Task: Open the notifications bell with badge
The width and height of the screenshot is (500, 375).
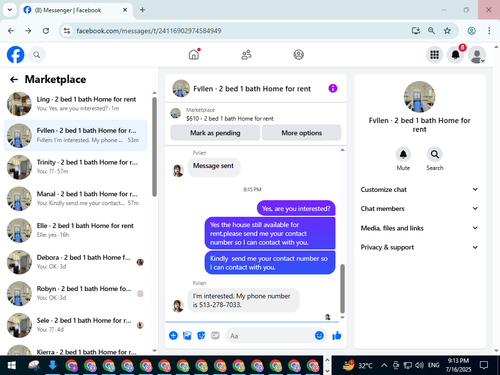Action: click(455, 55)
